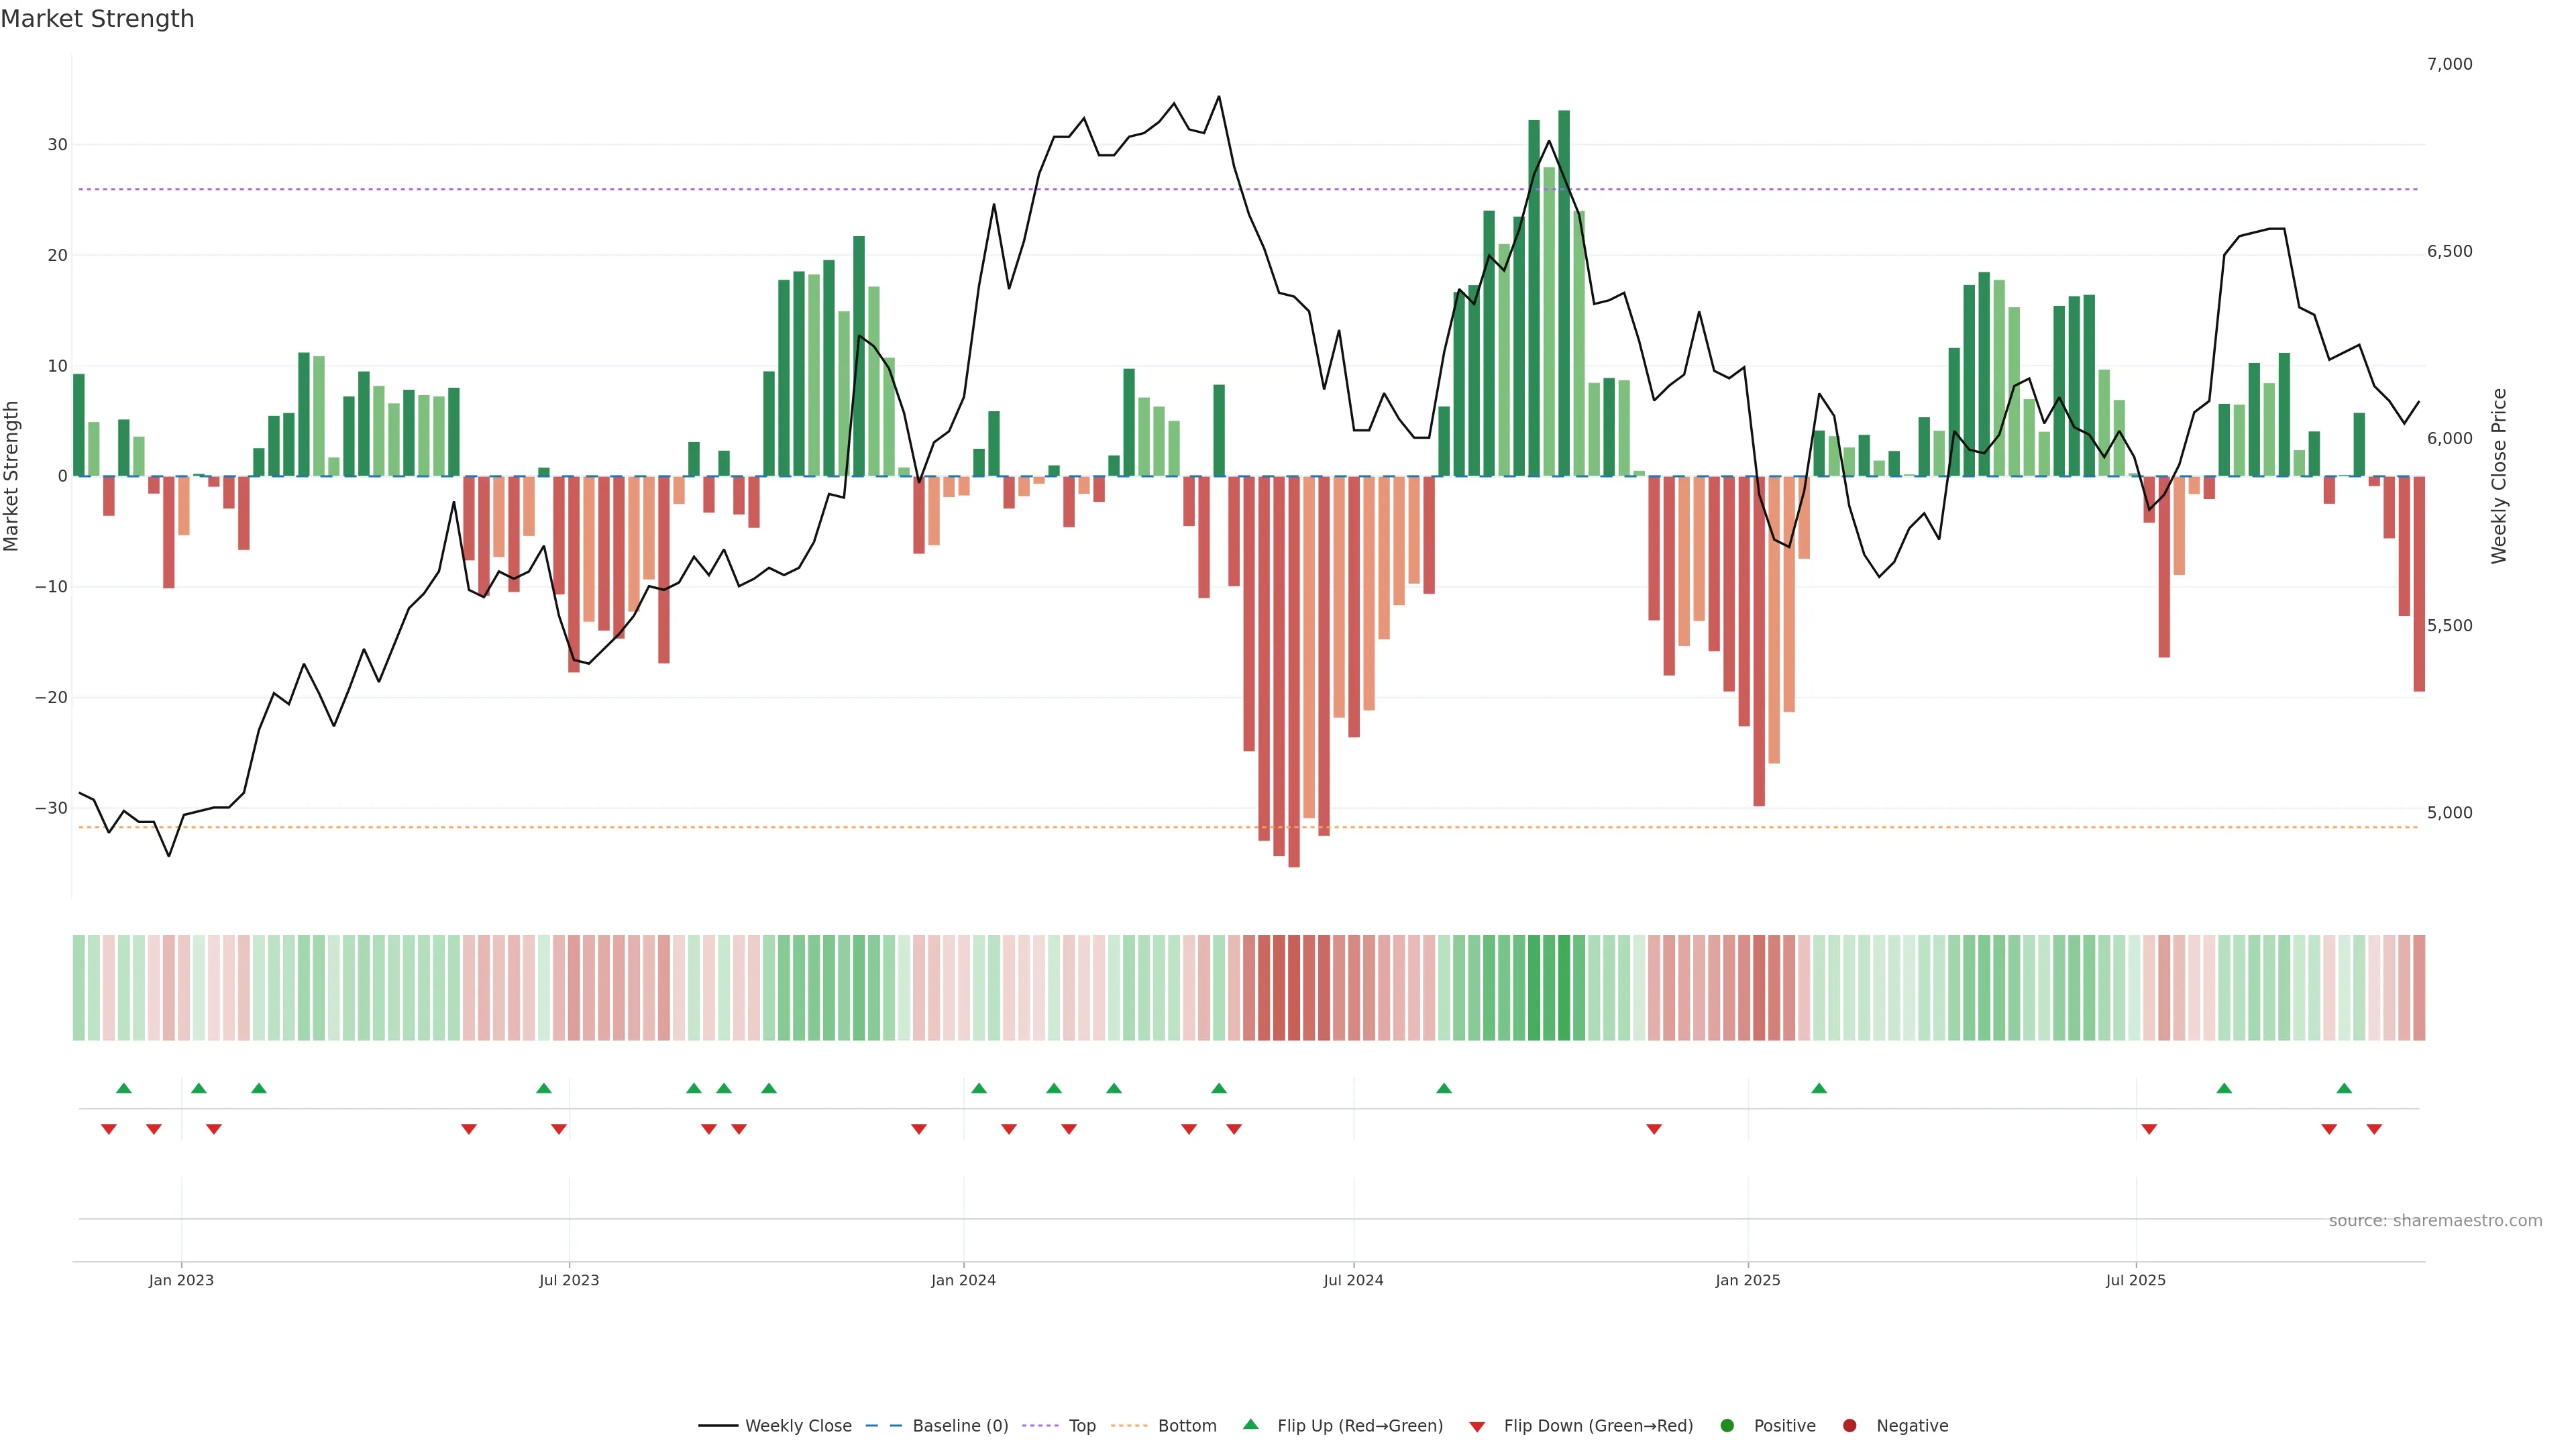
Task: Click the Market Strength chart title
Action: 97,19
